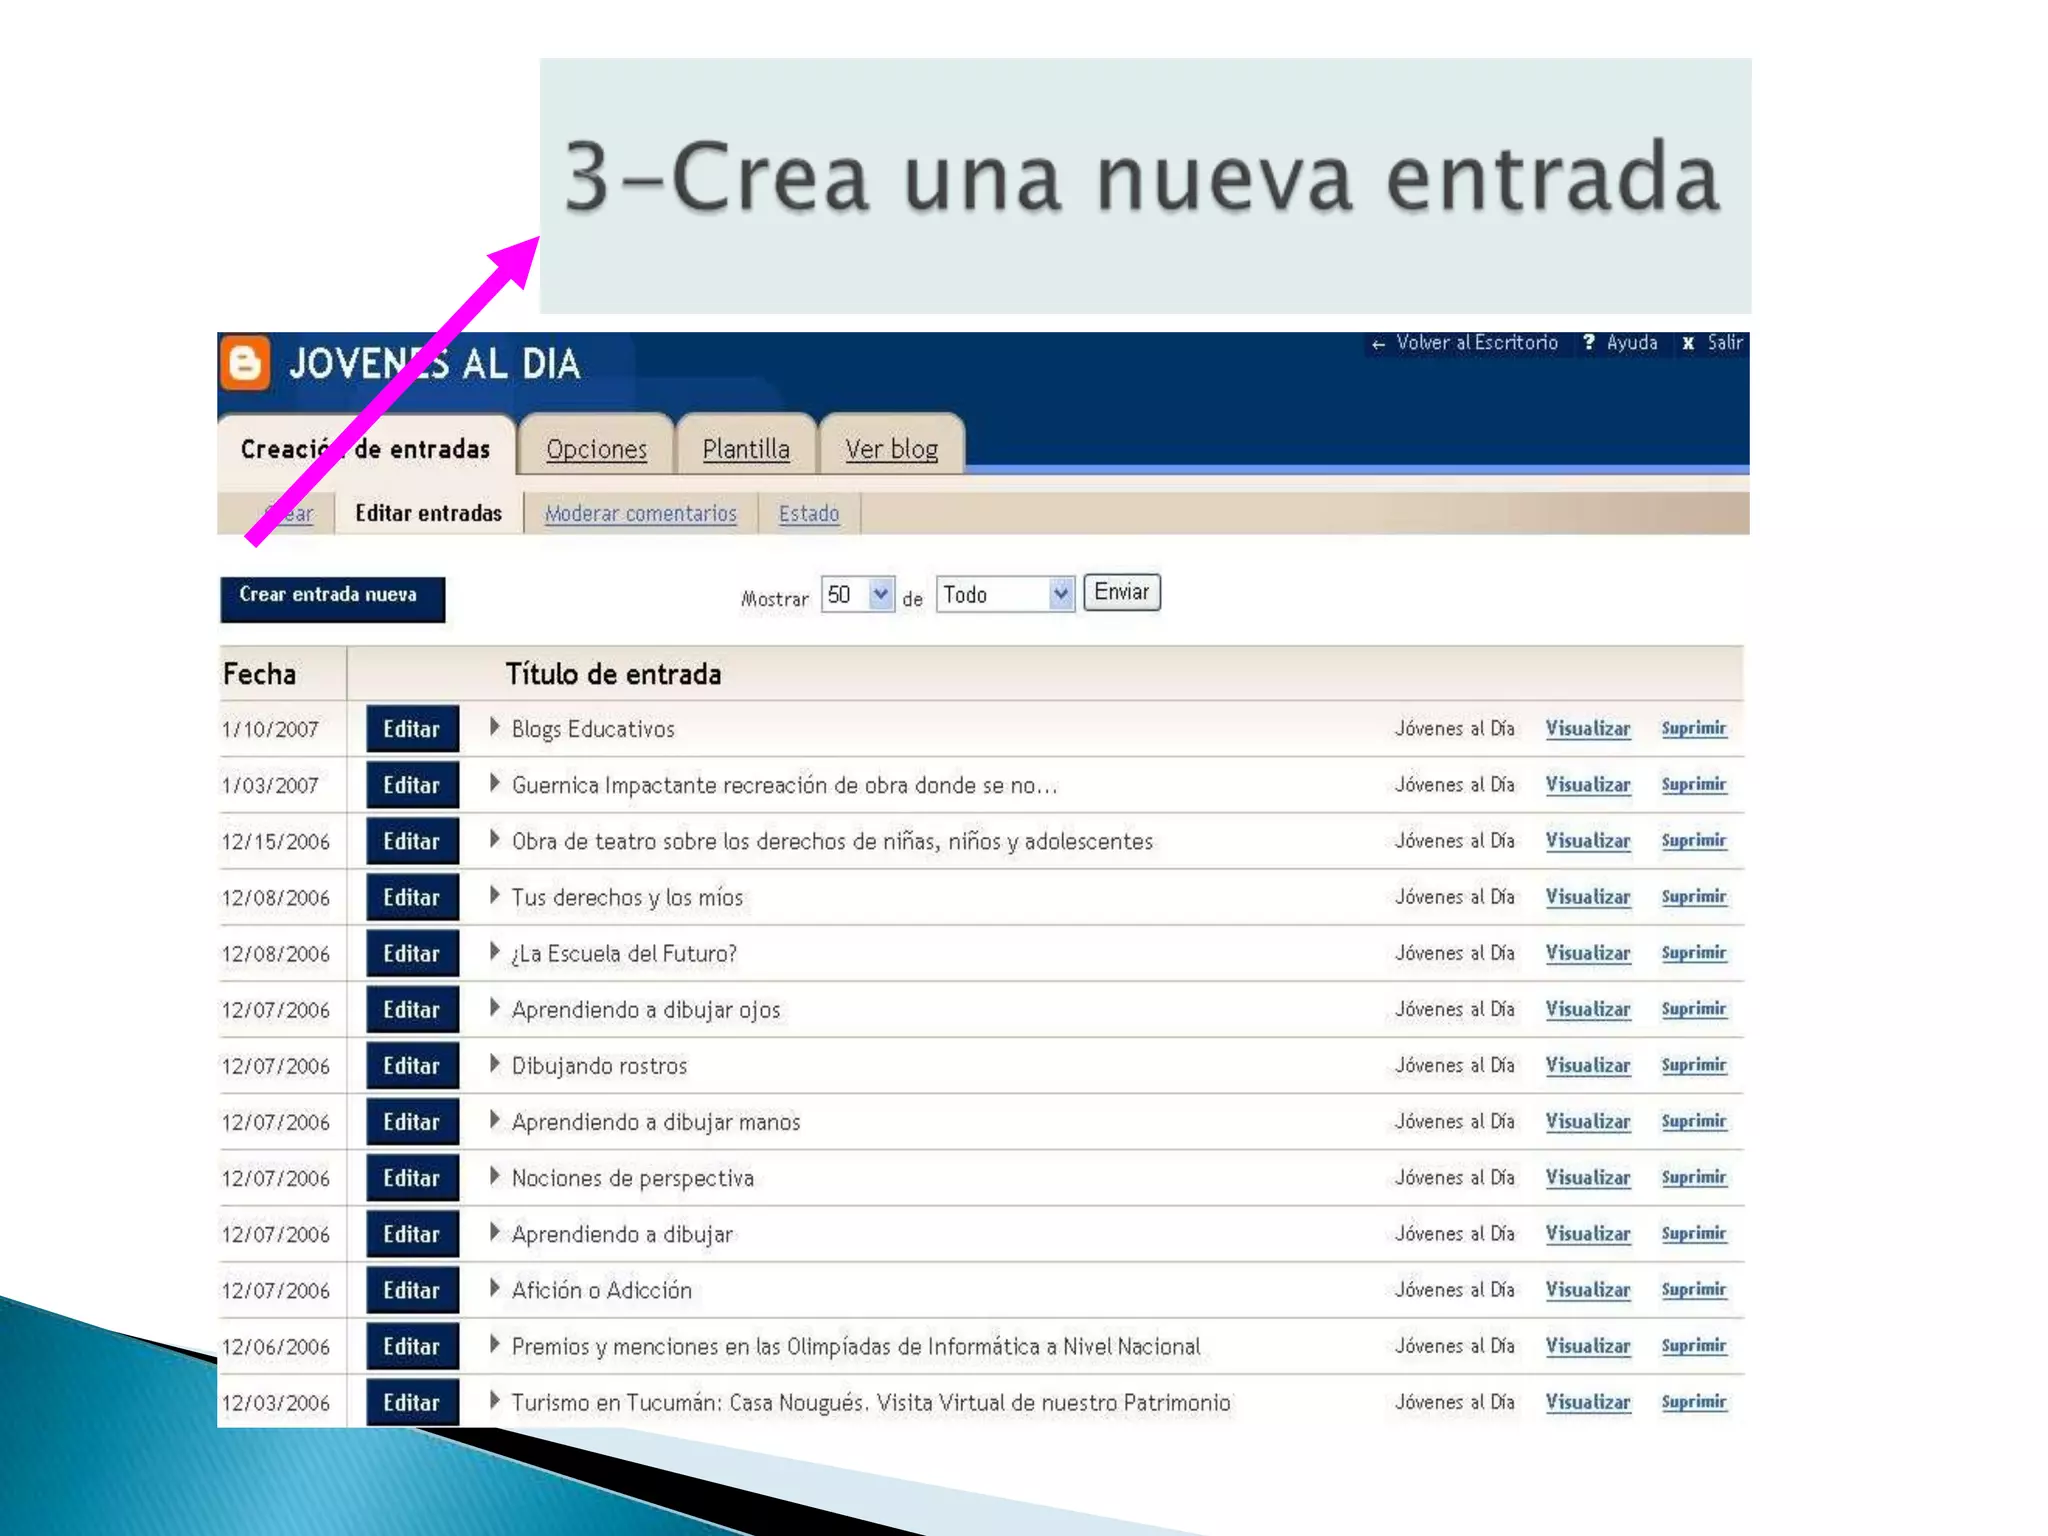Open the Volver al Escritorio link

(1476, 342)
